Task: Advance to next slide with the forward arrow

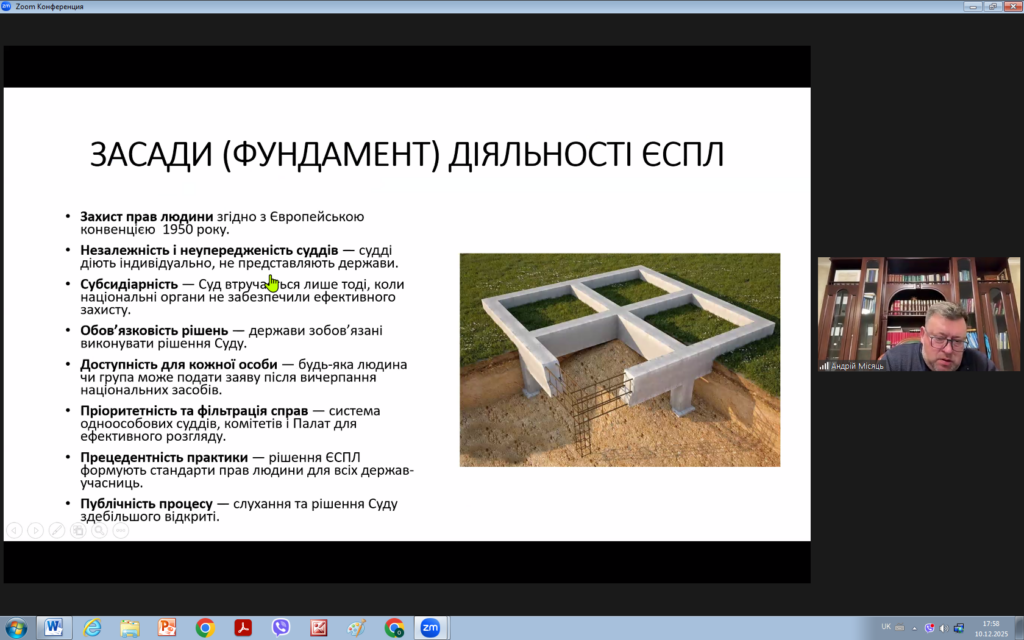Action: tap(35, 530)
